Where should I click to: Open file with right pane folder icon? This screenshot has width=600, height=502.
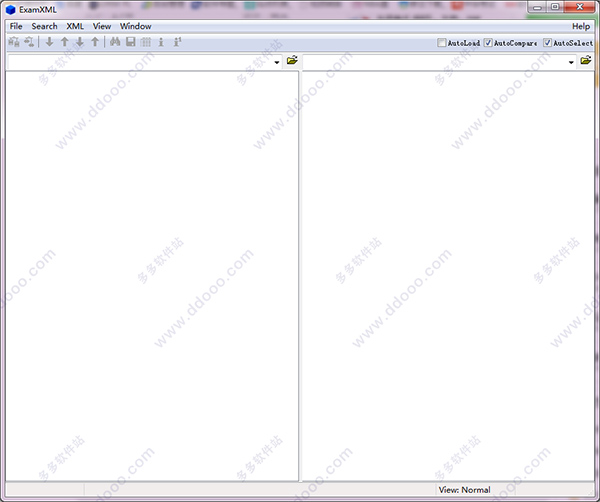click(x=585, y=60)
